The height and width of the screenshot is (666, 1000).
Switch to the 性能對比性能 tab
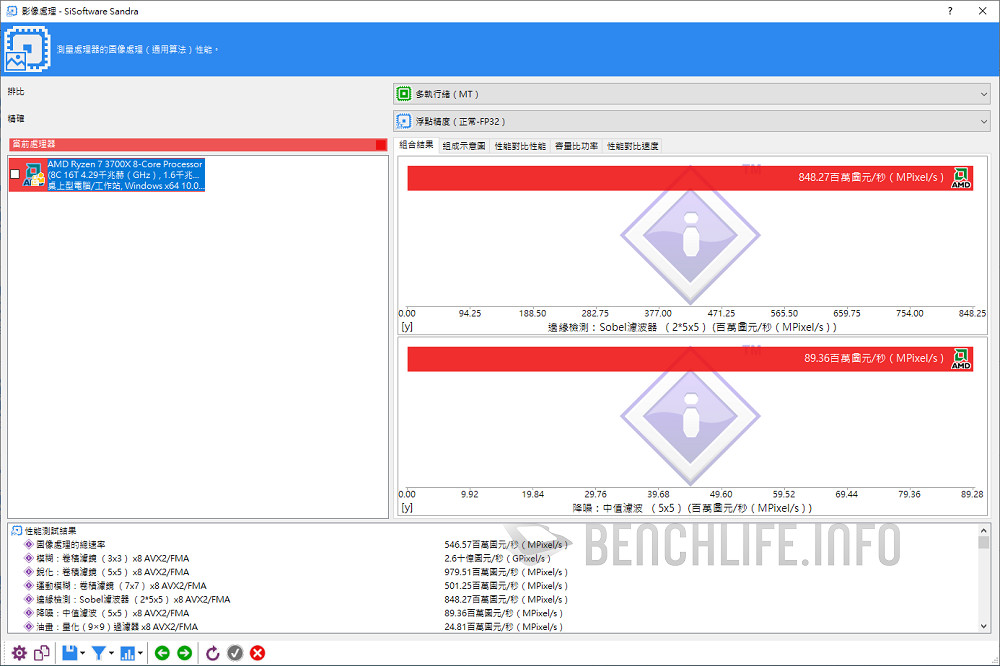click(520, 146)
